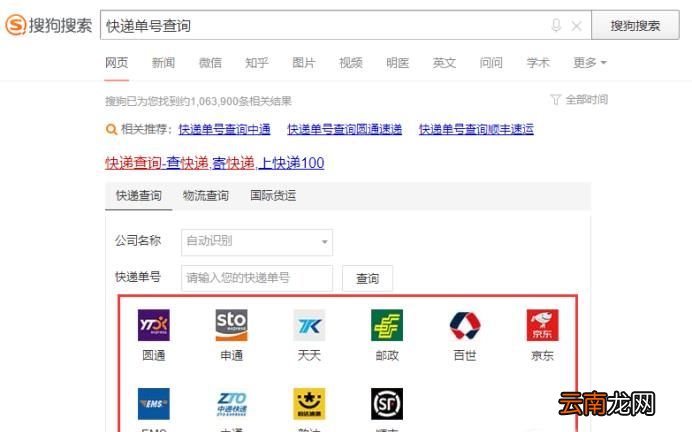This screenshot has width=692, height=432.
Task: Click the 申通 text label
Action: [231, 355]
